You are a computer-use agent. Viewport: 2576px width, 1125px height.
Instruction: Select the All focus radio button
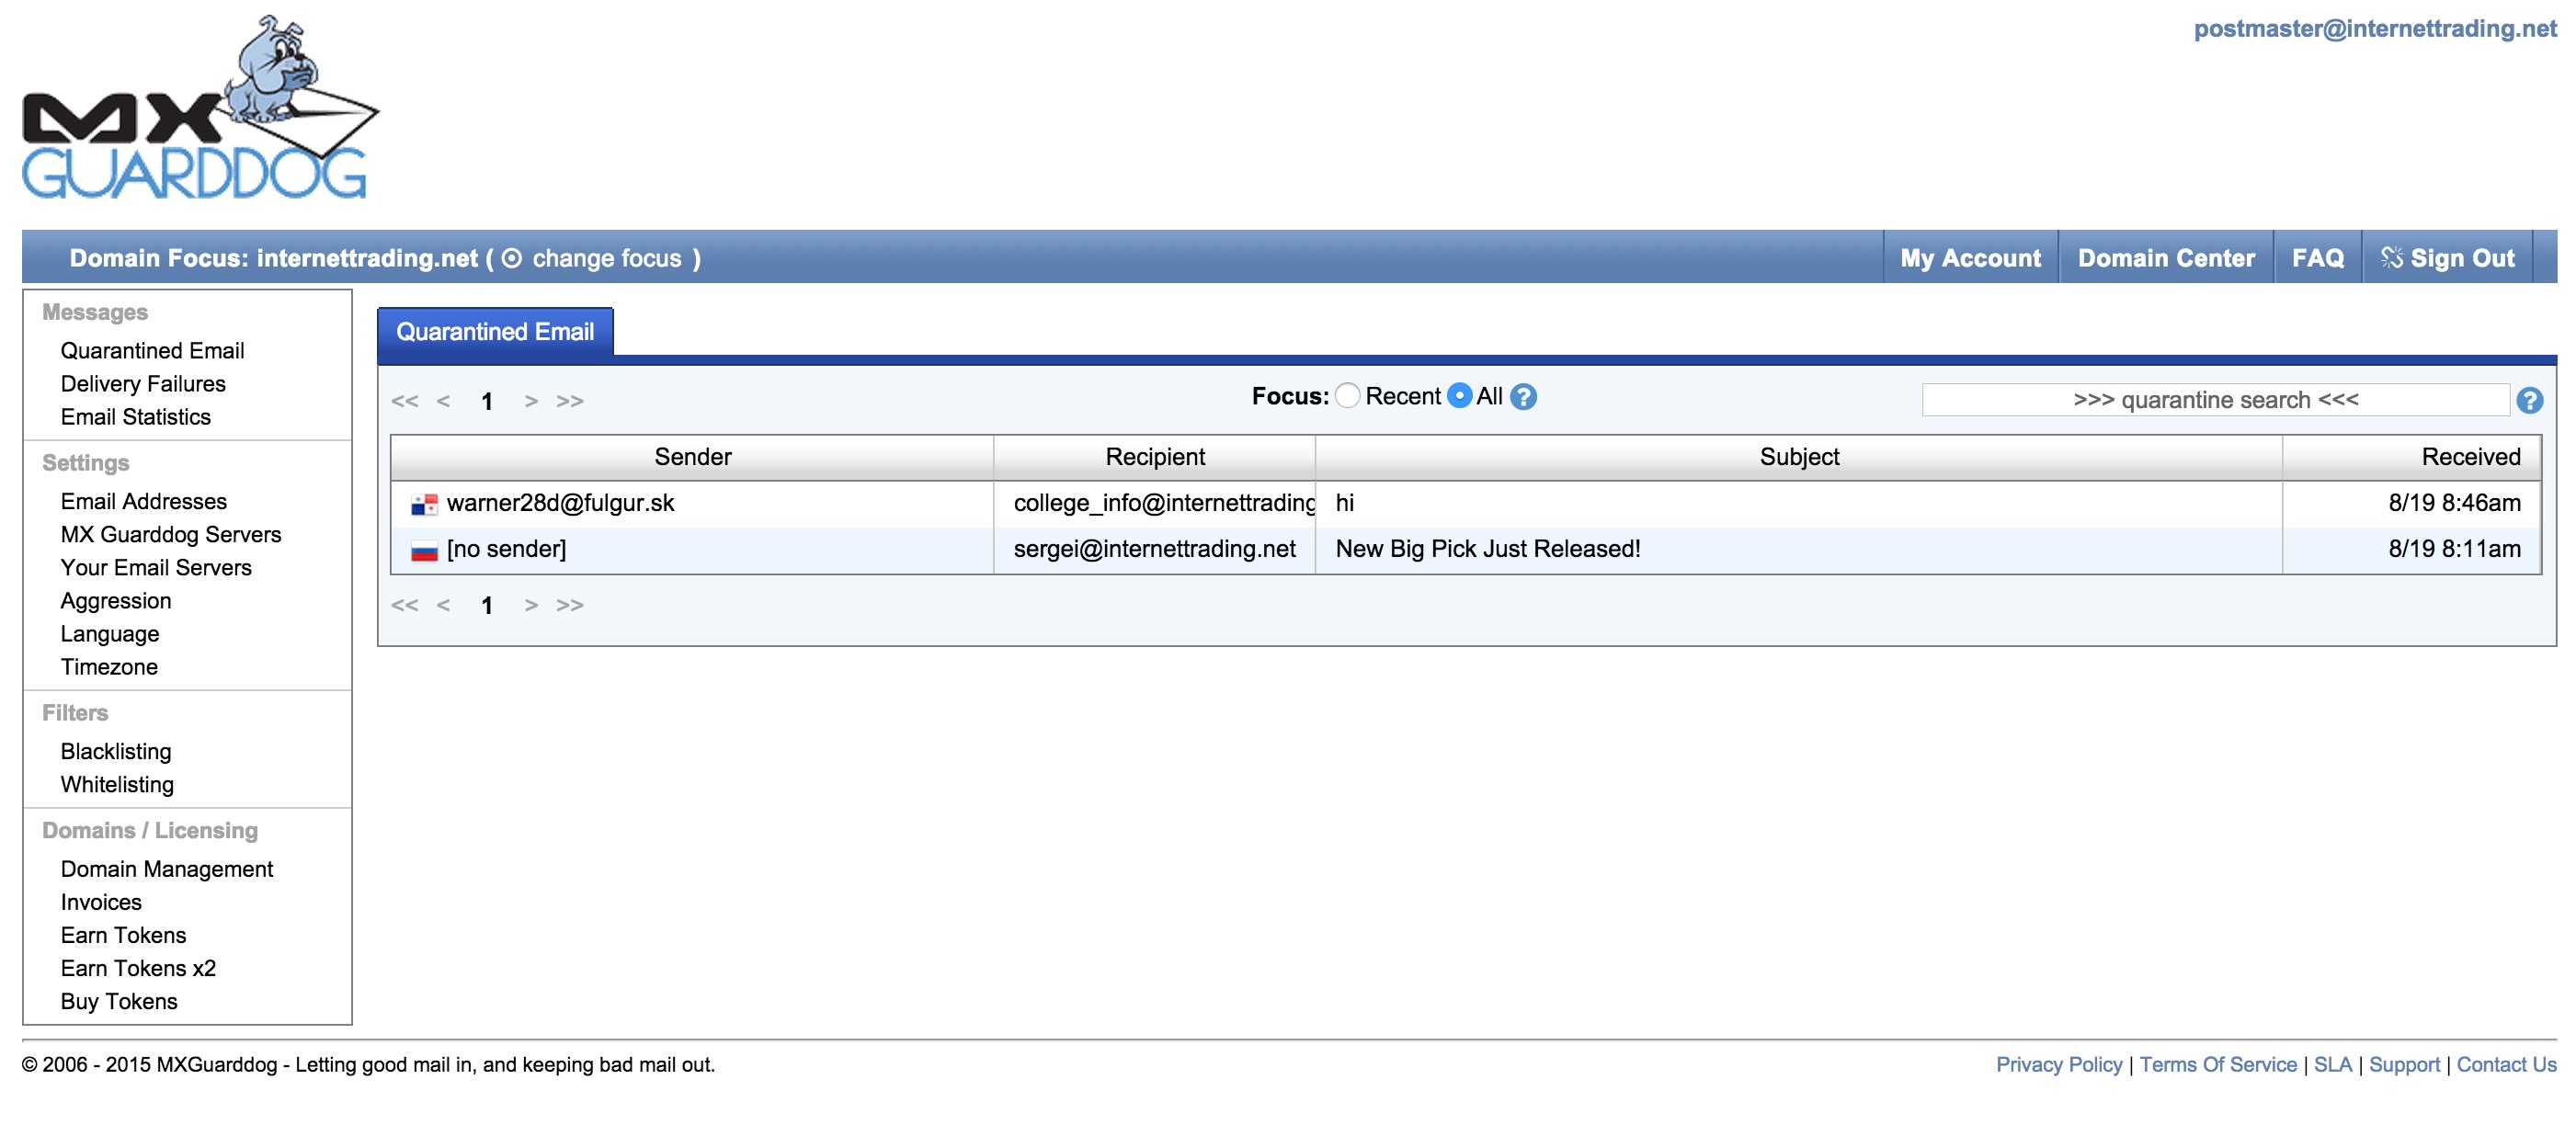pyautogui.click(x=1460, y=396)
